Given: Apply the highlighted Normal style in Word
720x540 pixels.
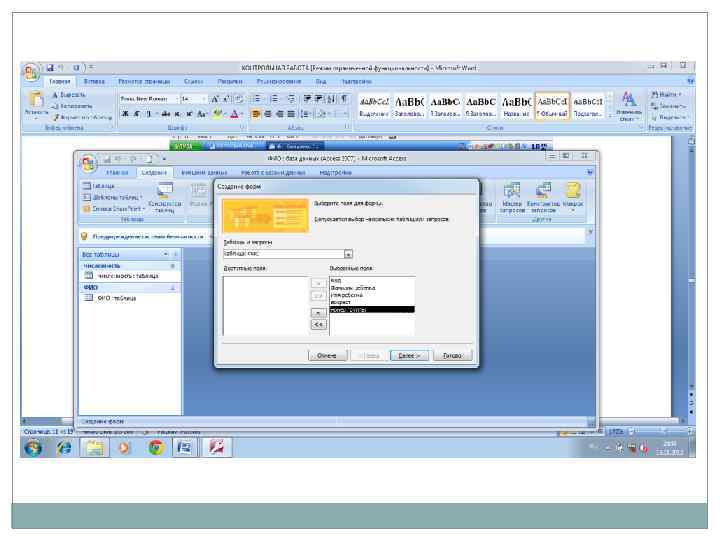Looking at the screenshot, I should pyautogui.click(x=552, y=106).
